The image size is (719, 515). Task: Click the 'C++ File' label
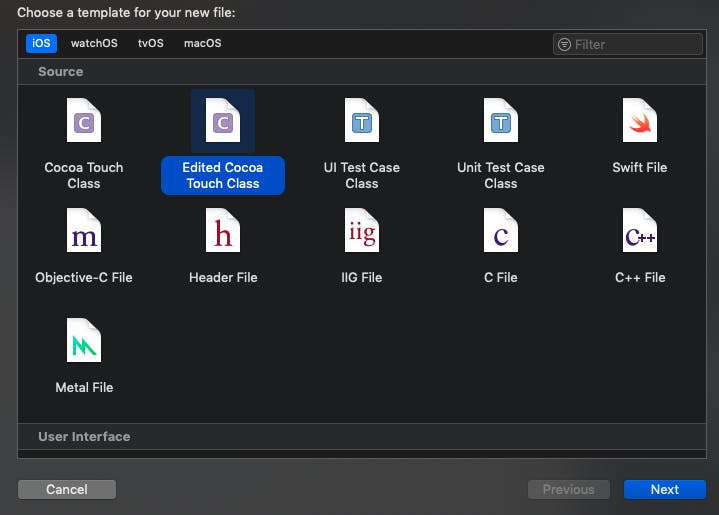(640, 277)
